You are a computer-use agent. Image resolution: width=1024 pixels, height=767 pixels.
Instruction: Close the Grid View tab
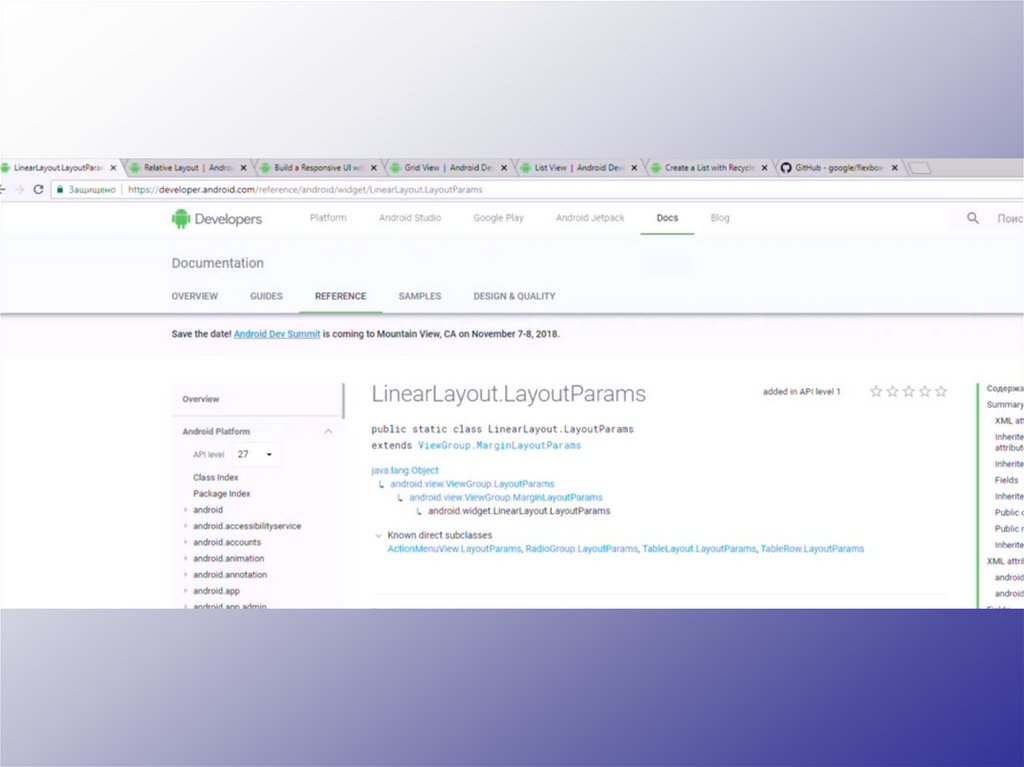click(504, 168)
